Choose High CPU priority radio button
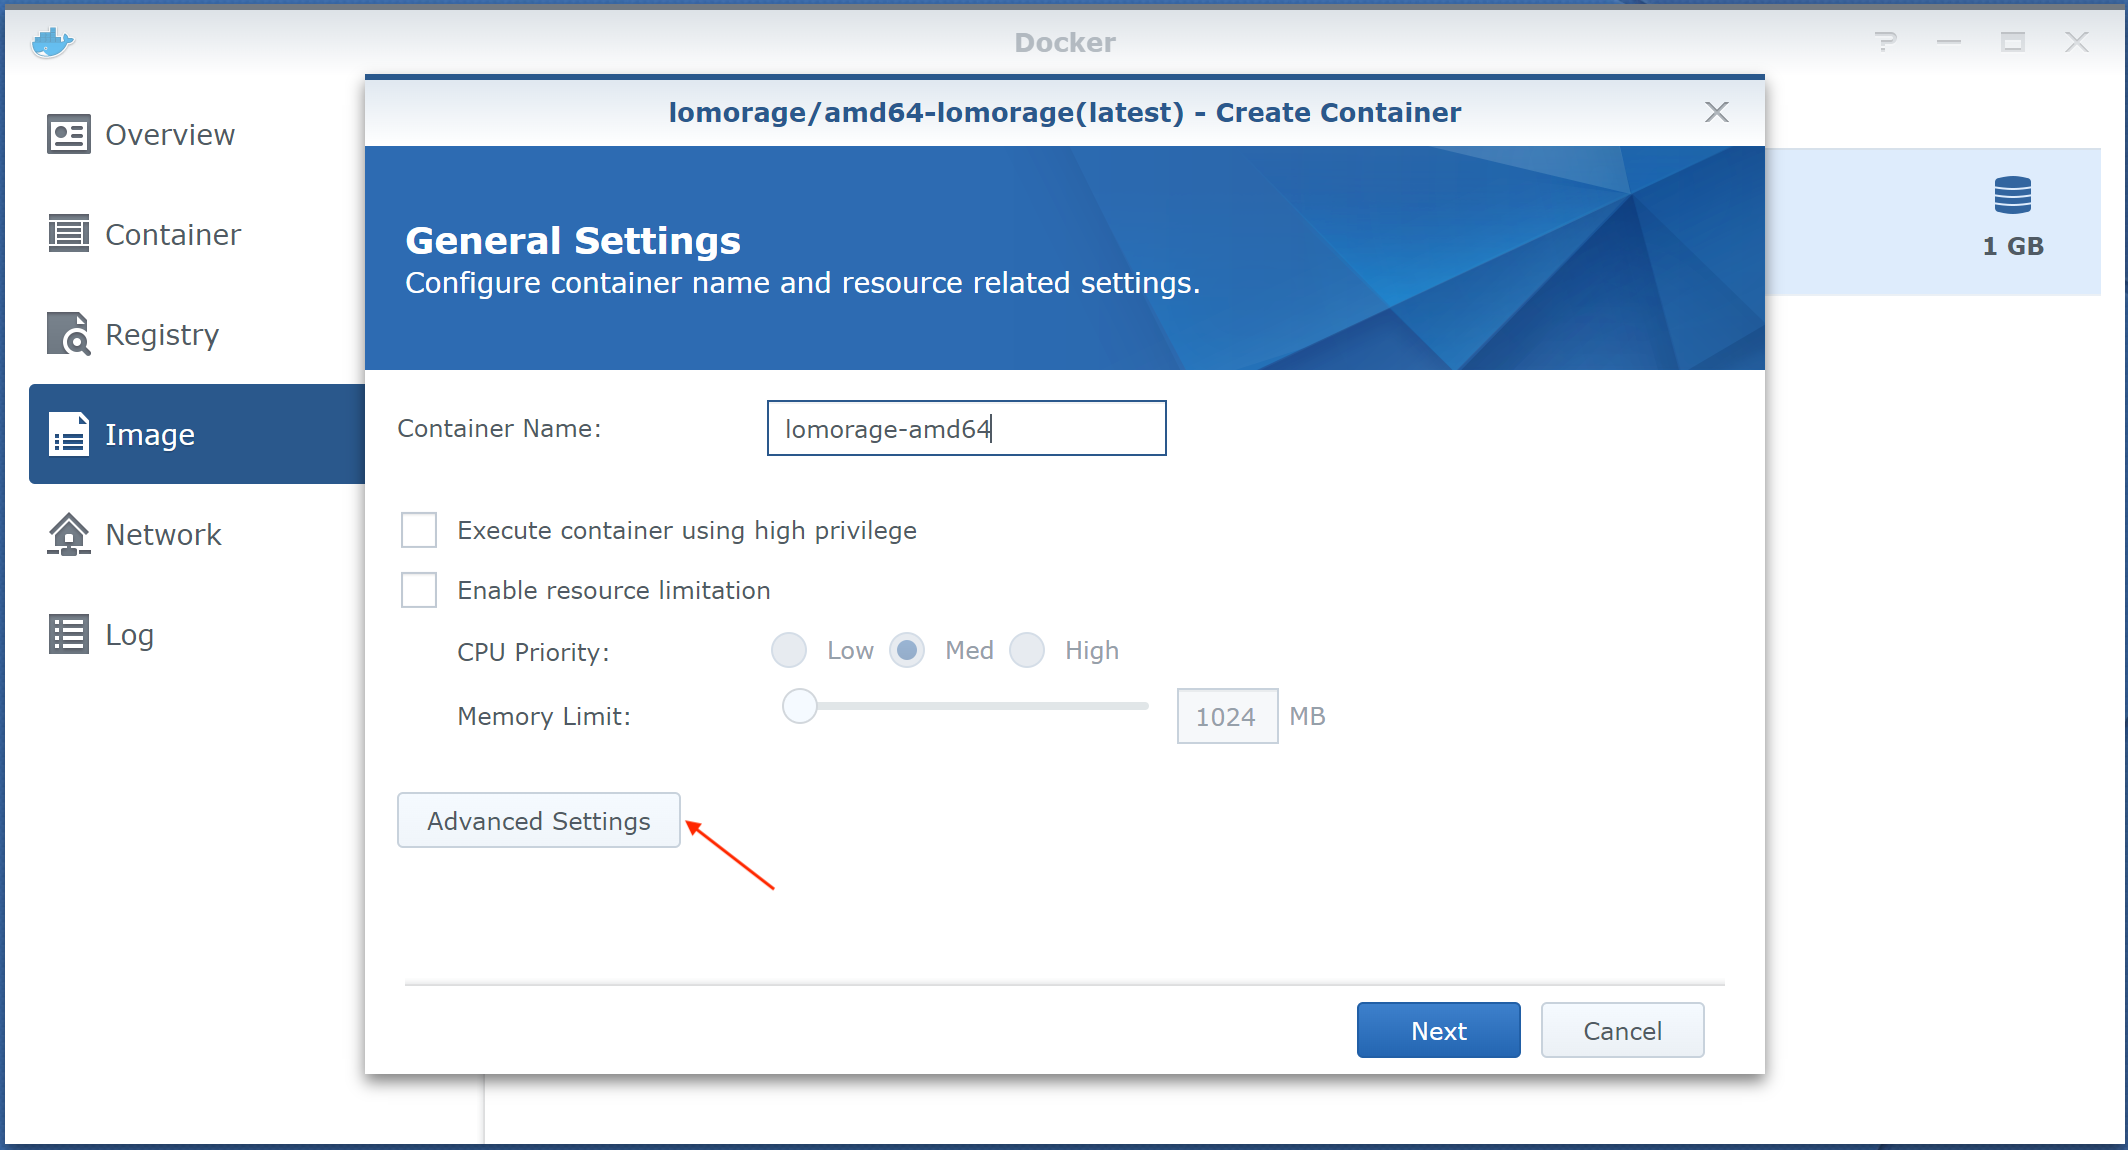This screenshot has width=2128, height=1150. tap(1027, 650)
